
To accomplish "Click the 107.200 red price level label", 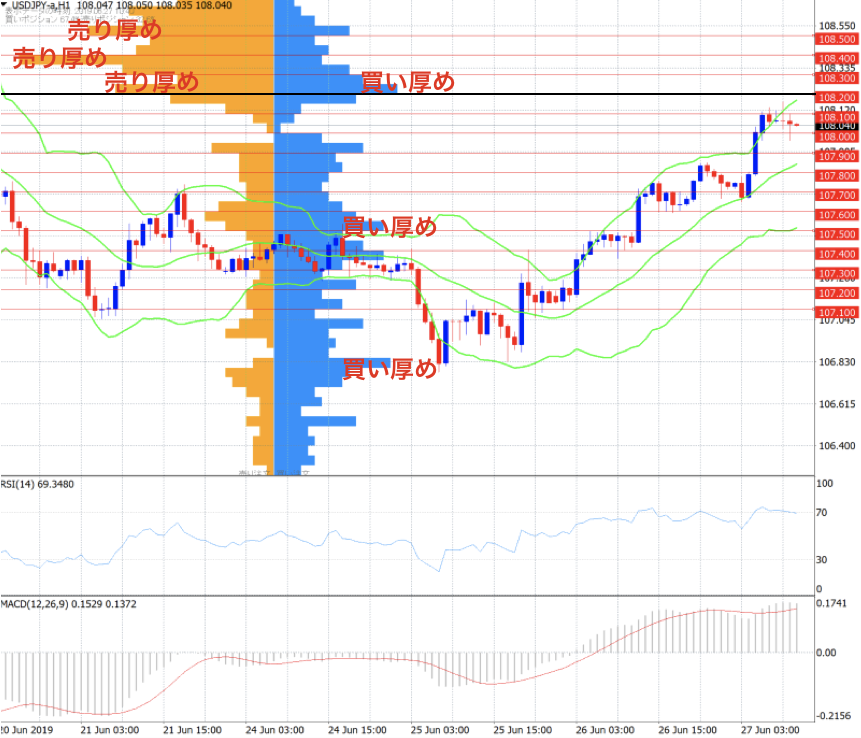I will [x=837, y=293].
